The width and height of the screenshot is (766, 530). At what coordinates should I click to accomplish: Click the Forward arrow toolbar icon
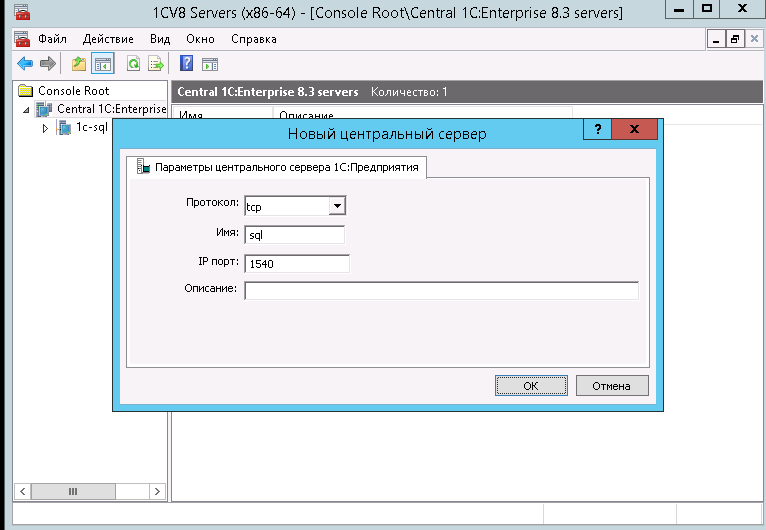pyautogui.click(x=47, y=64)
